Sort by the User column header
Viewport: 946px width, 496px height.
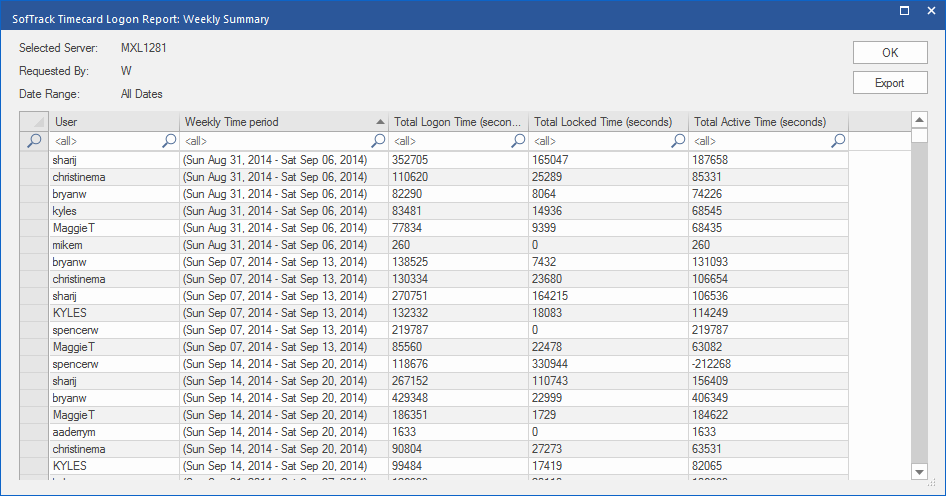[x=114, y=122]
